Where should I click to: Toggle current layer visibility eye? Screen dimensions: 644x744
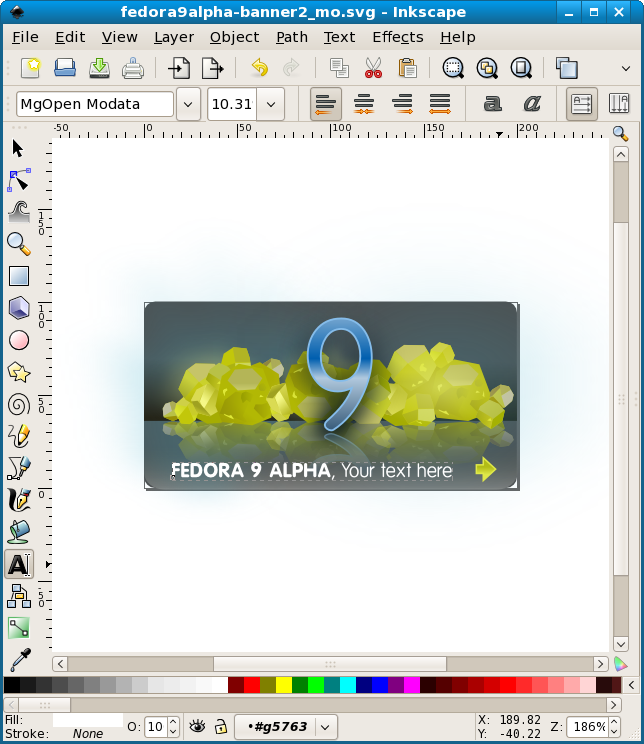[x=197, y=726]
